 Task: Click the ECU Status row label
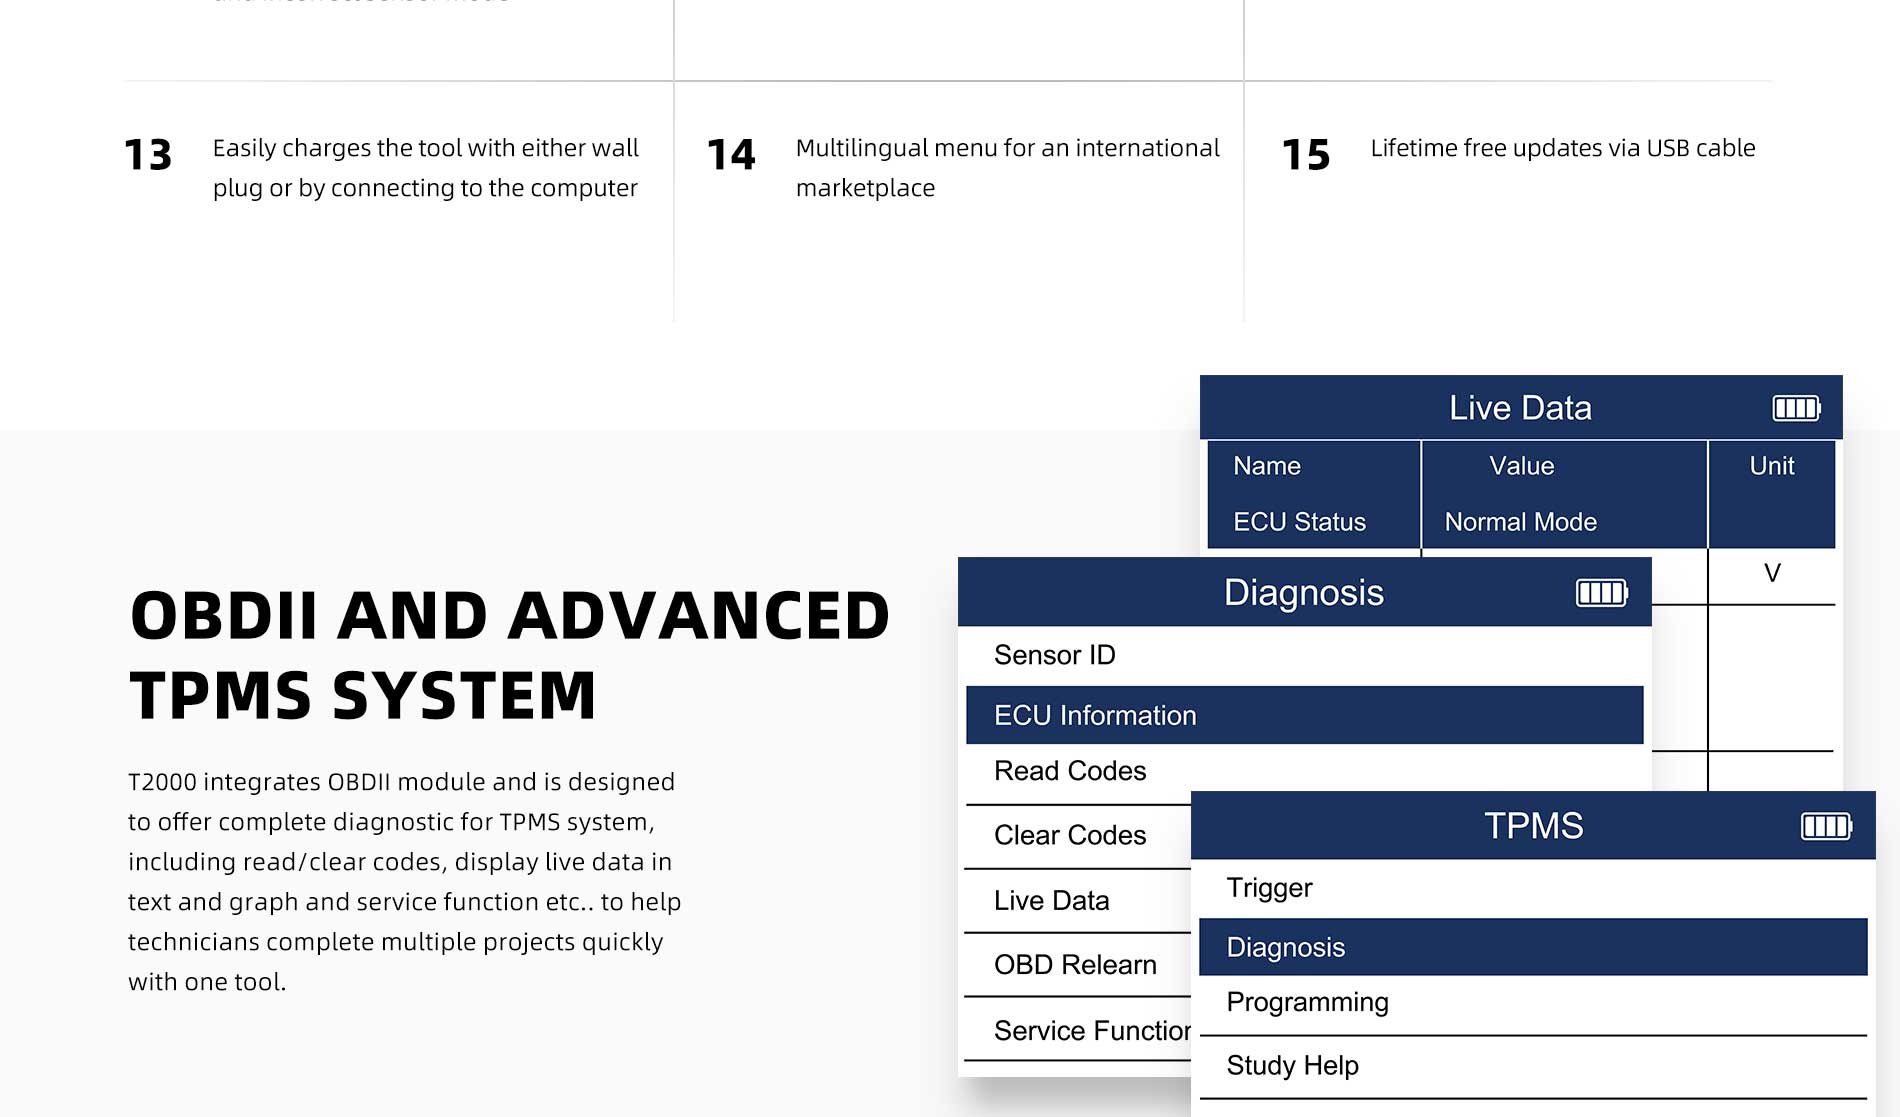[1299, 522]
